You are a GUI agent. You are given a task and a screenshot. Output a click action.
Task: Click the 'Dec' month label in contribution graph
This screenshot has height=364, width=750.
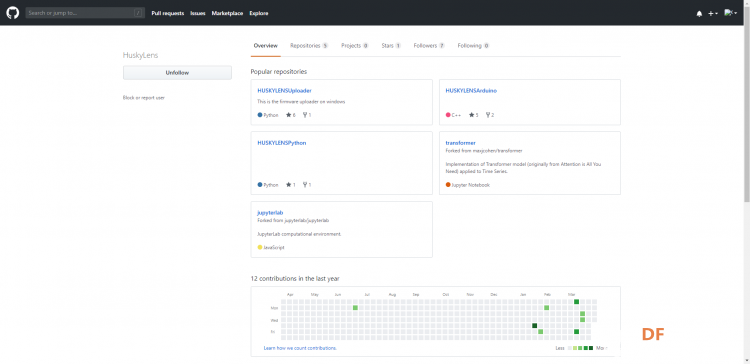click(494, 295)
